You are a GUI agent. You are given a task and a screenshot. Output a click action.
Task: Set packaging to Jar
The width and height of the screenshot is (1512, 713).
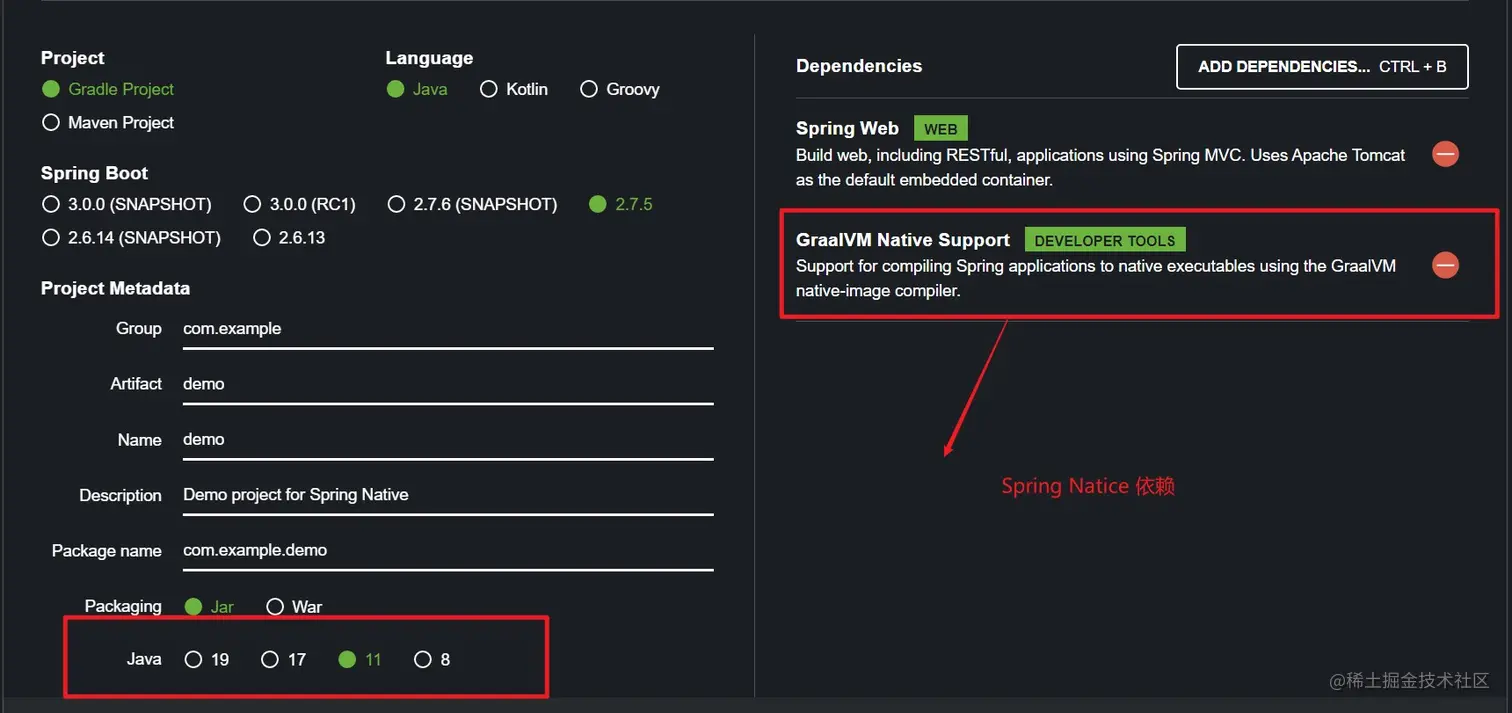tap(209, 606)
